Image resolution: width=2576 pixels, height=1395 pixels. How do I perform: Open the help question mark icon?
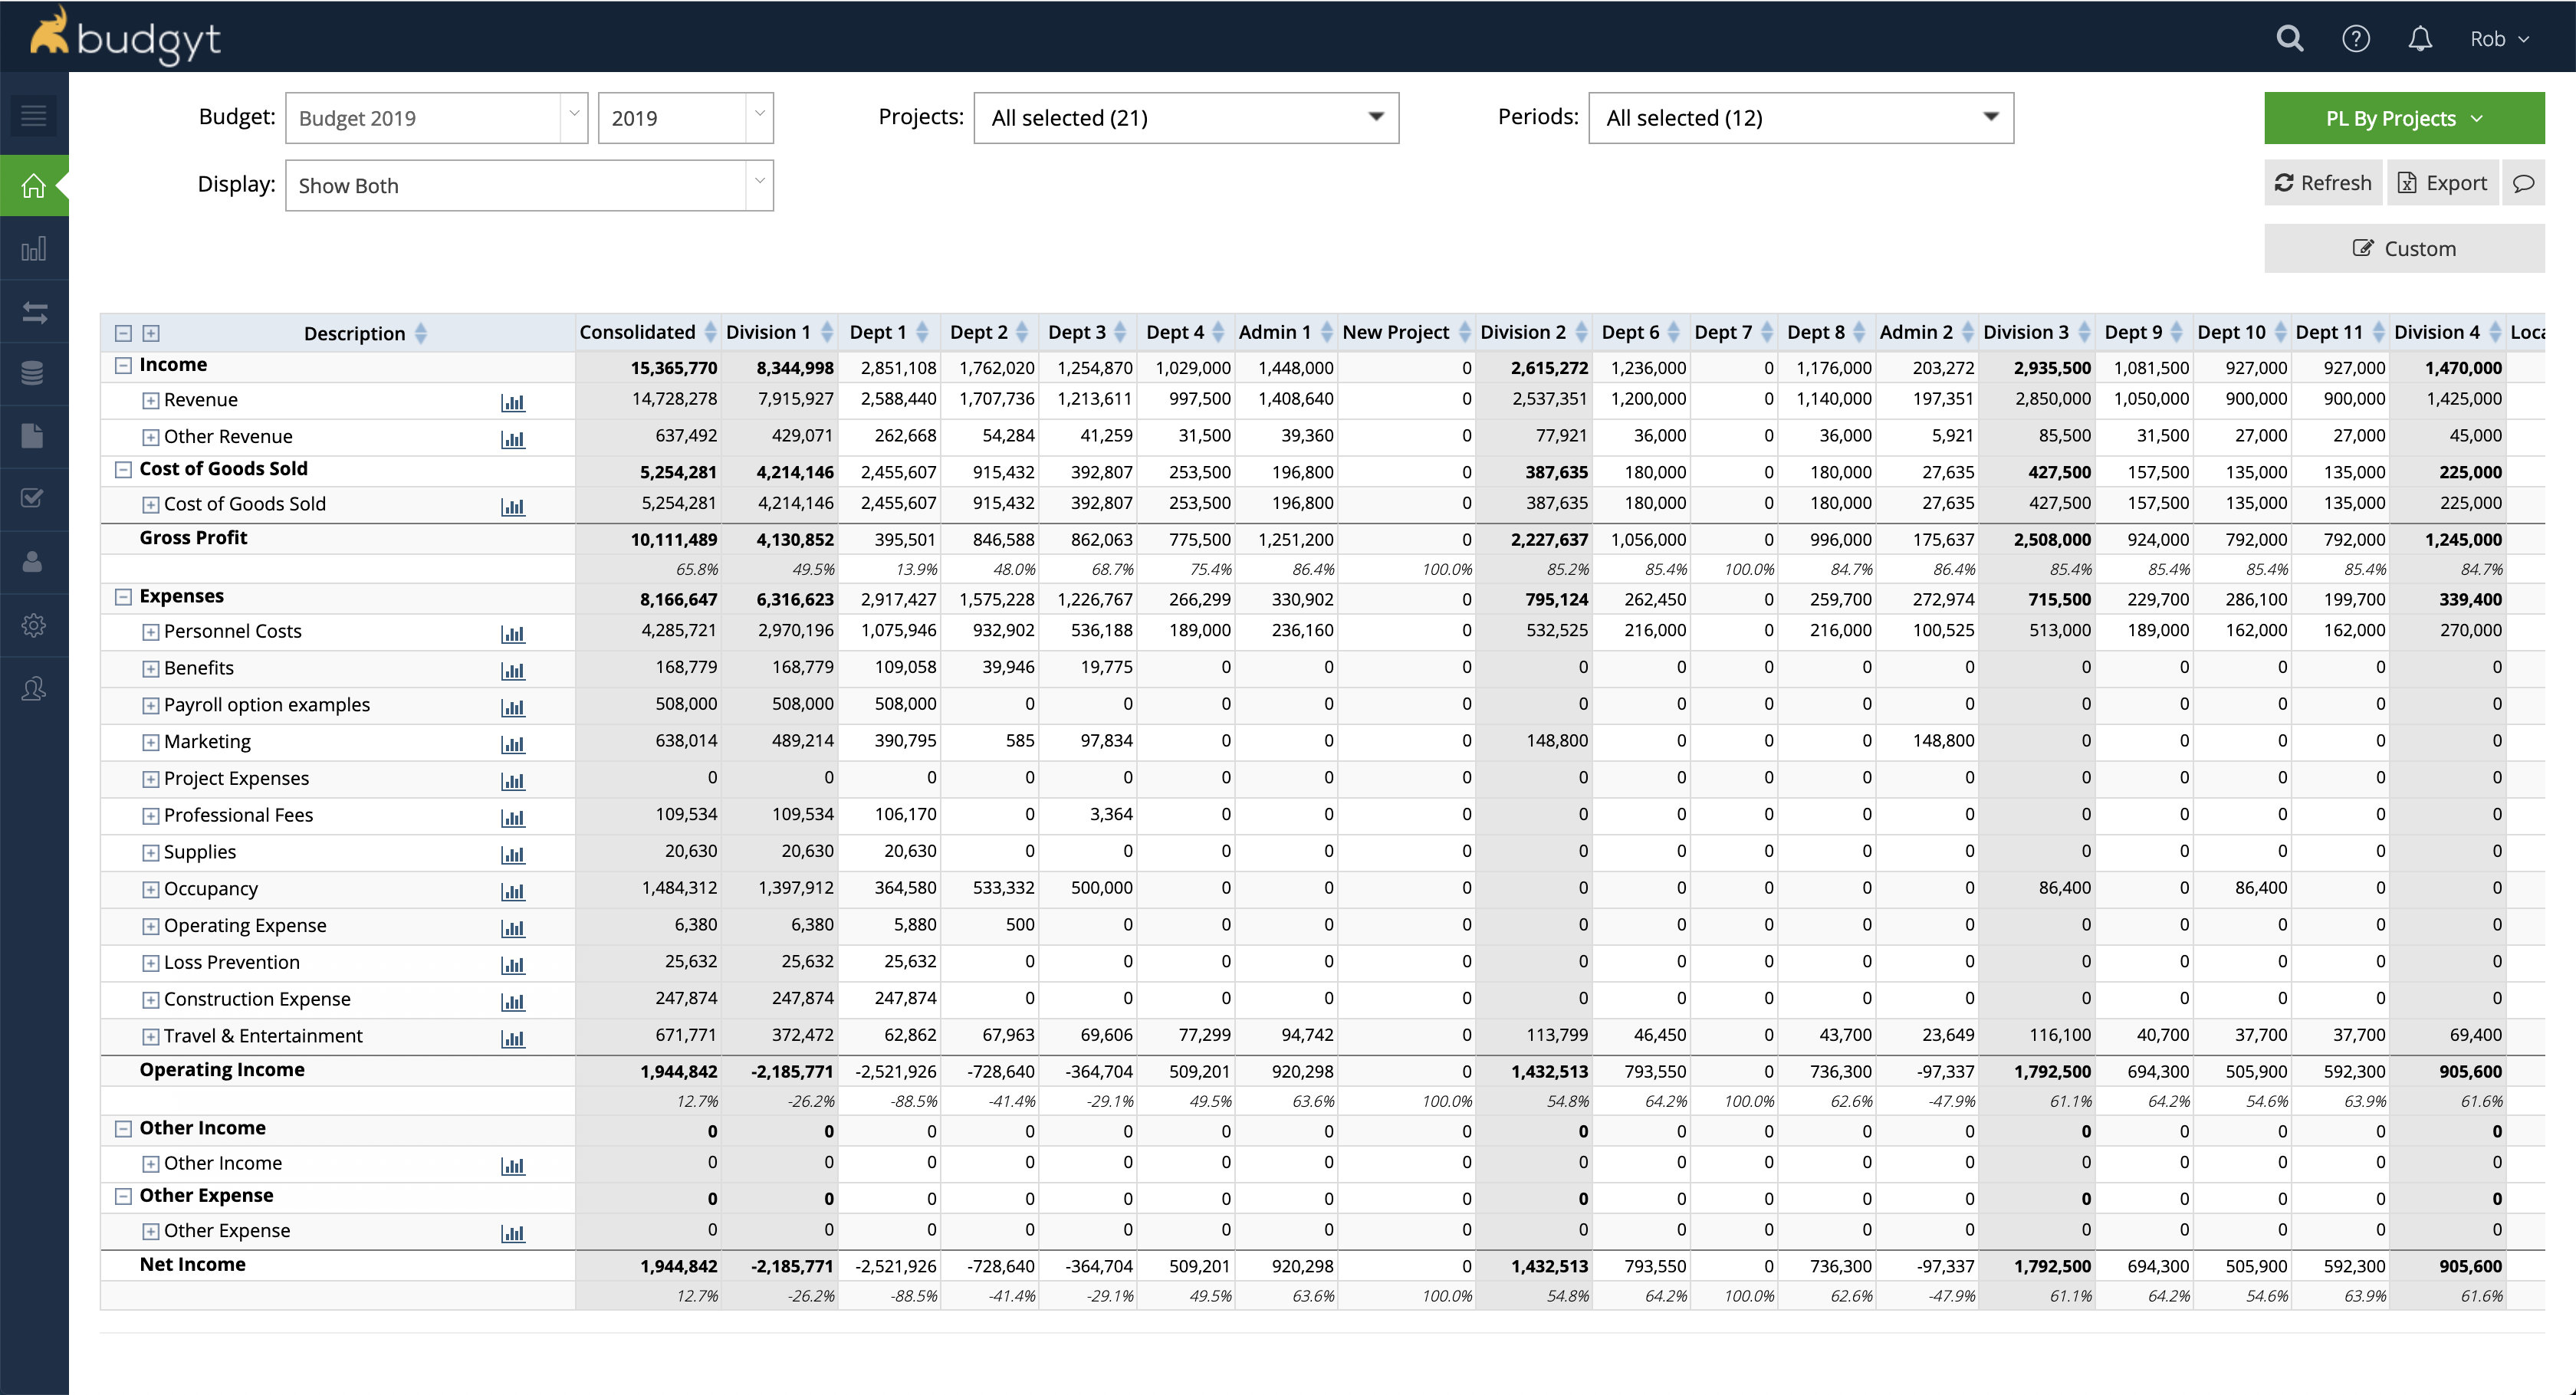point(2355,39)
